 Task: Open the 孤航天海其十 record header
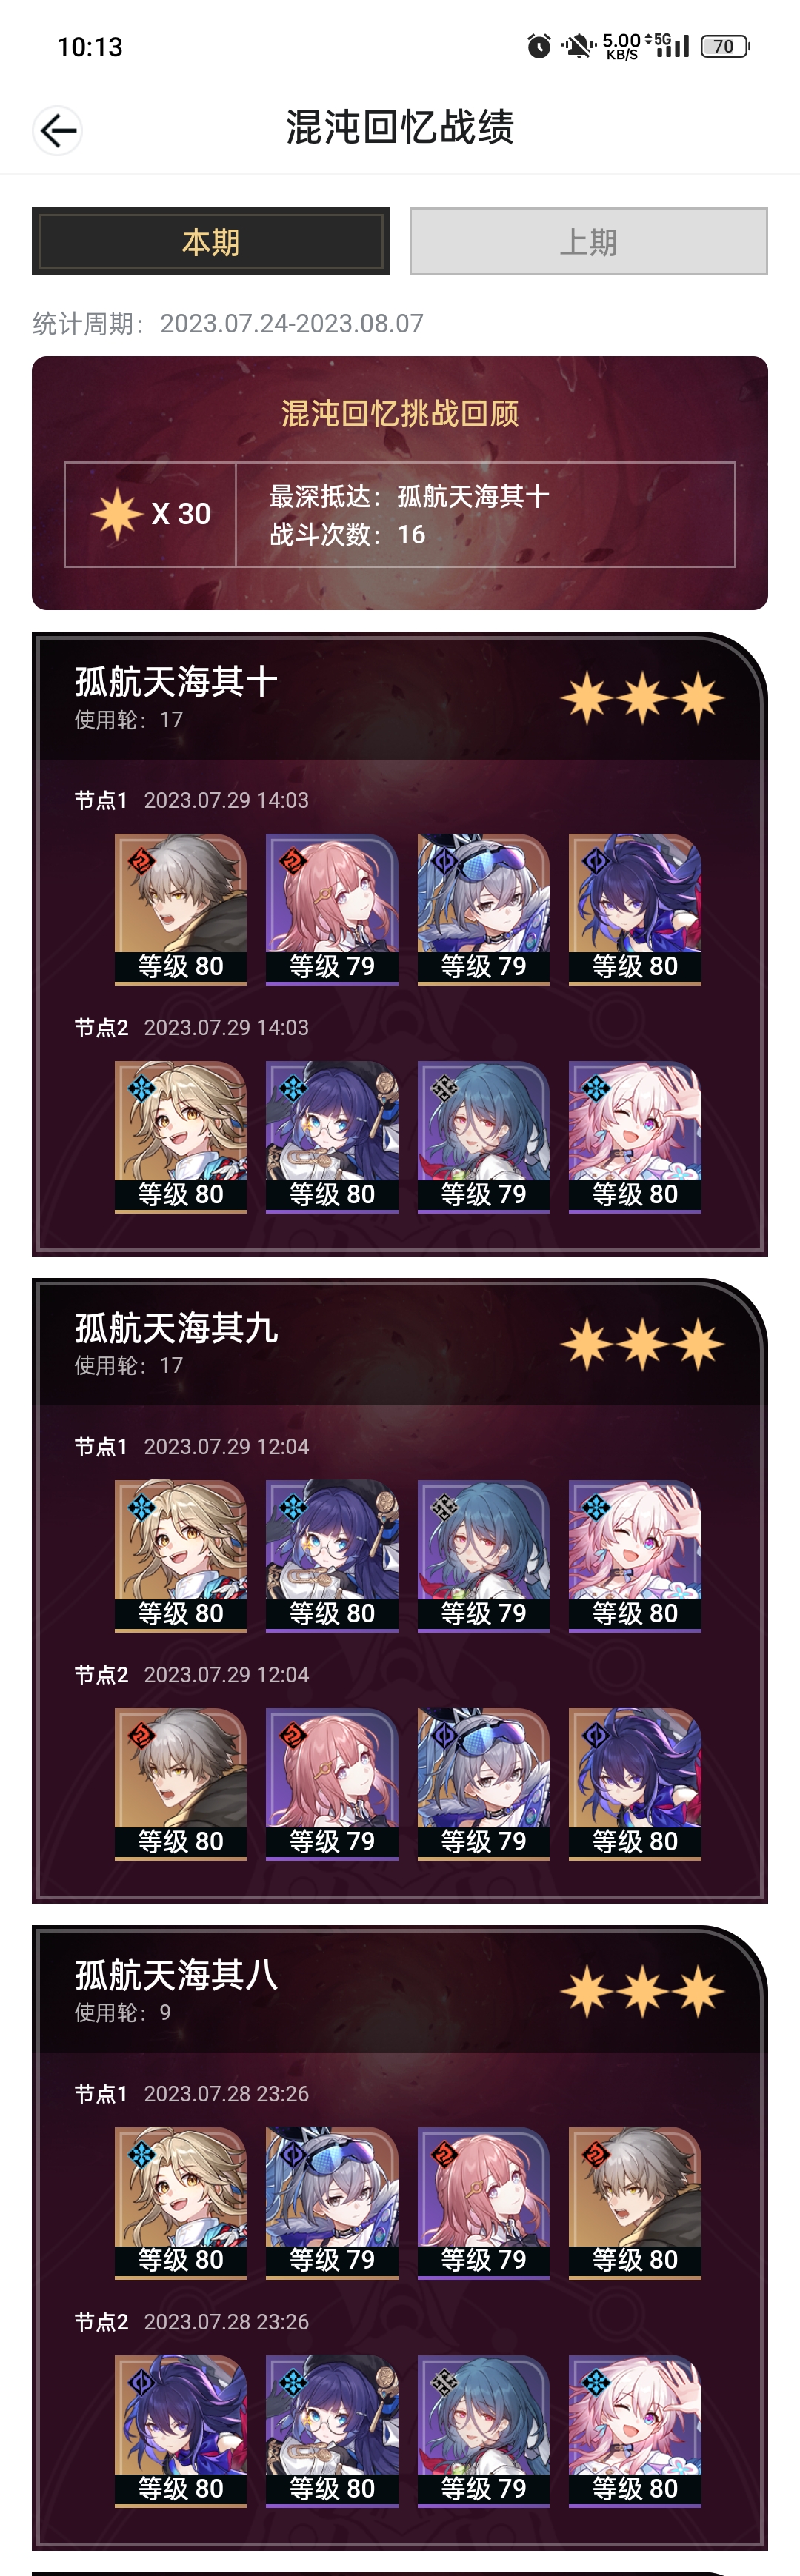400,697
